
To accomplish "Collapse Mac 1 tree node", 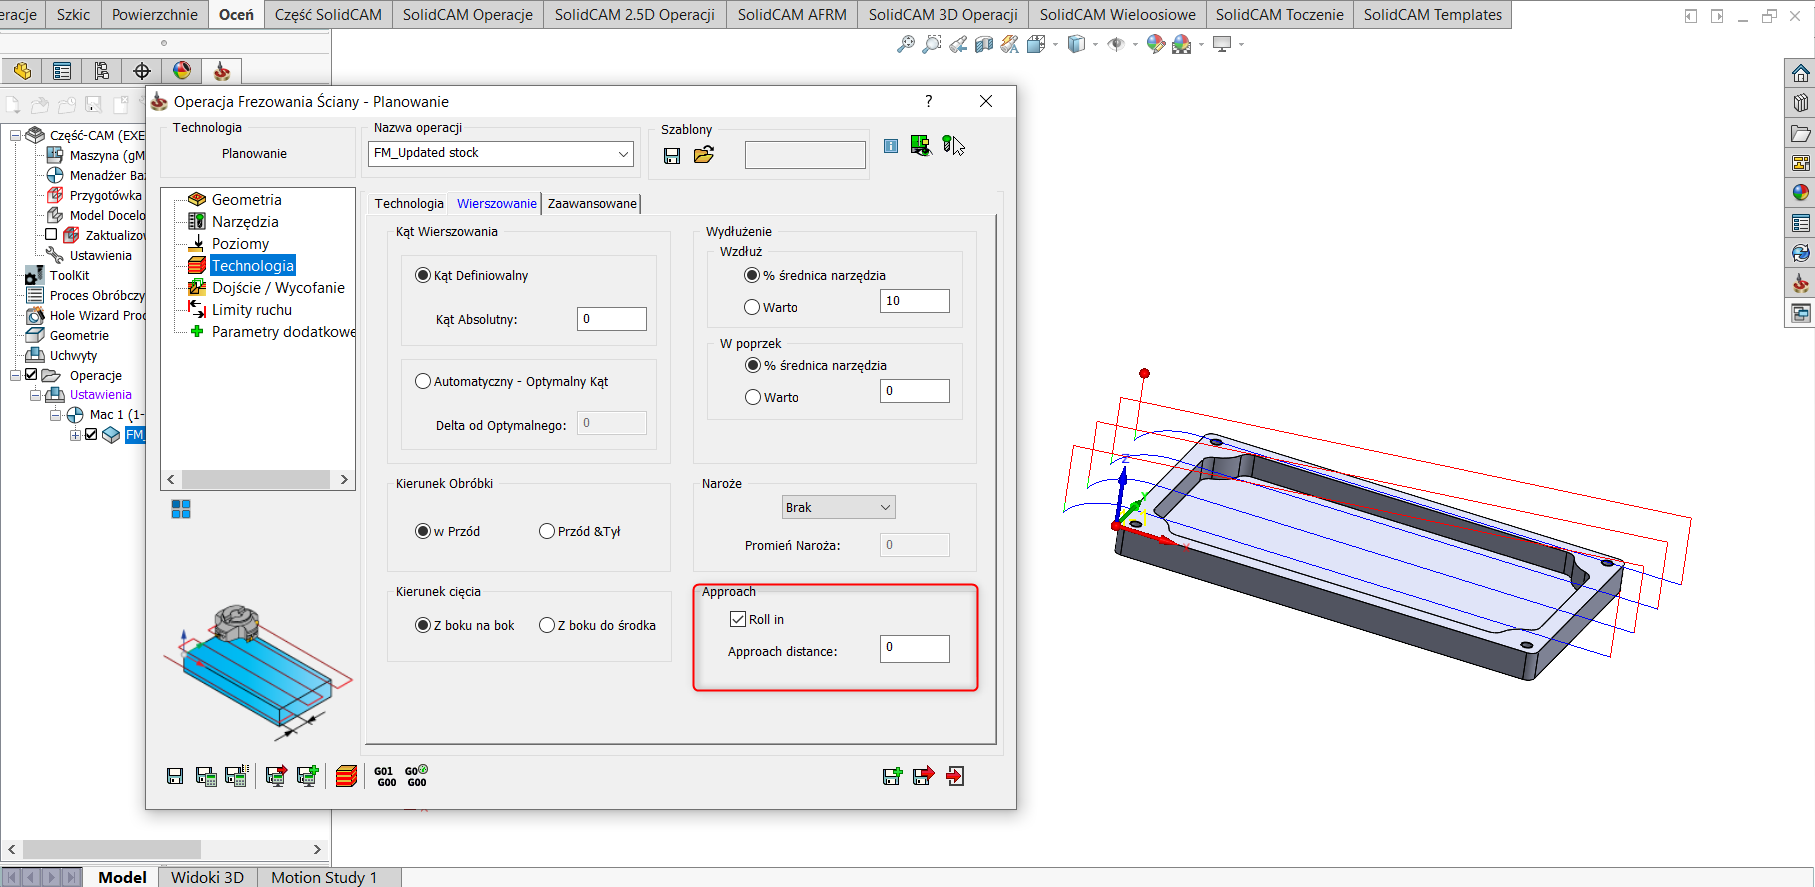I will point(56,414).
